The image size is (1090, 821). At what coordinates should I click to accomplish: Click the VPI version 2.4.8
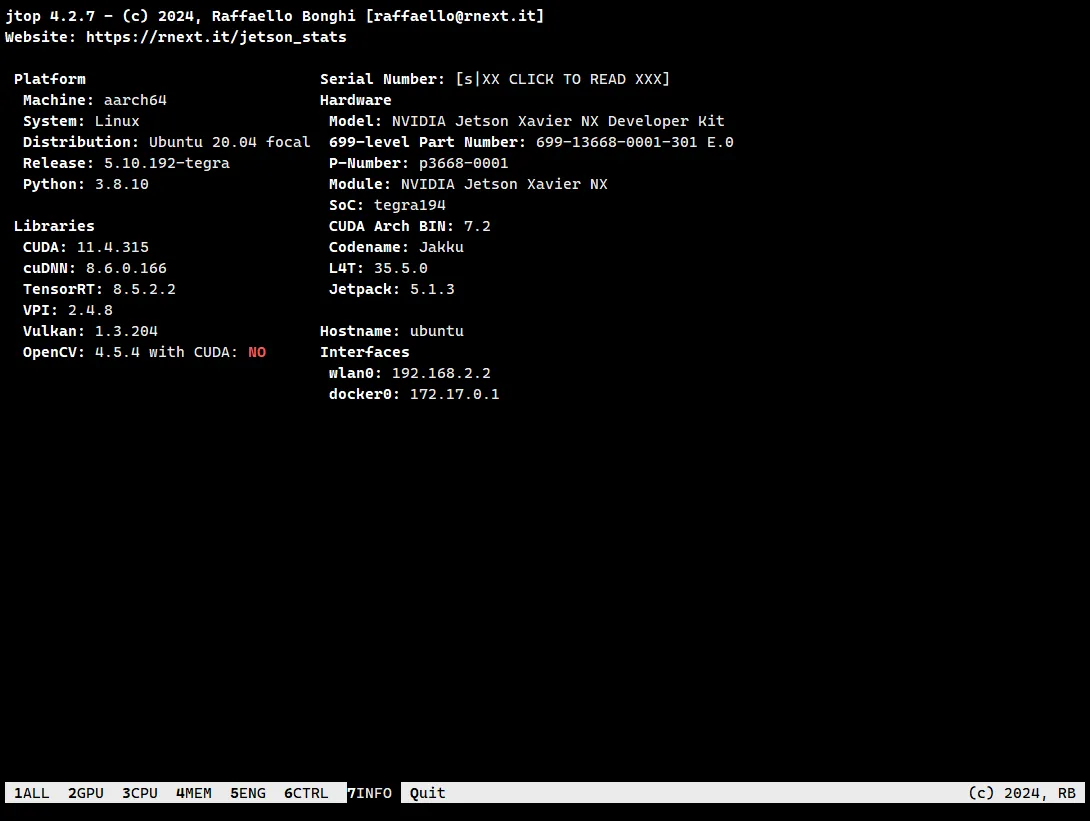[x=90, y=310]
